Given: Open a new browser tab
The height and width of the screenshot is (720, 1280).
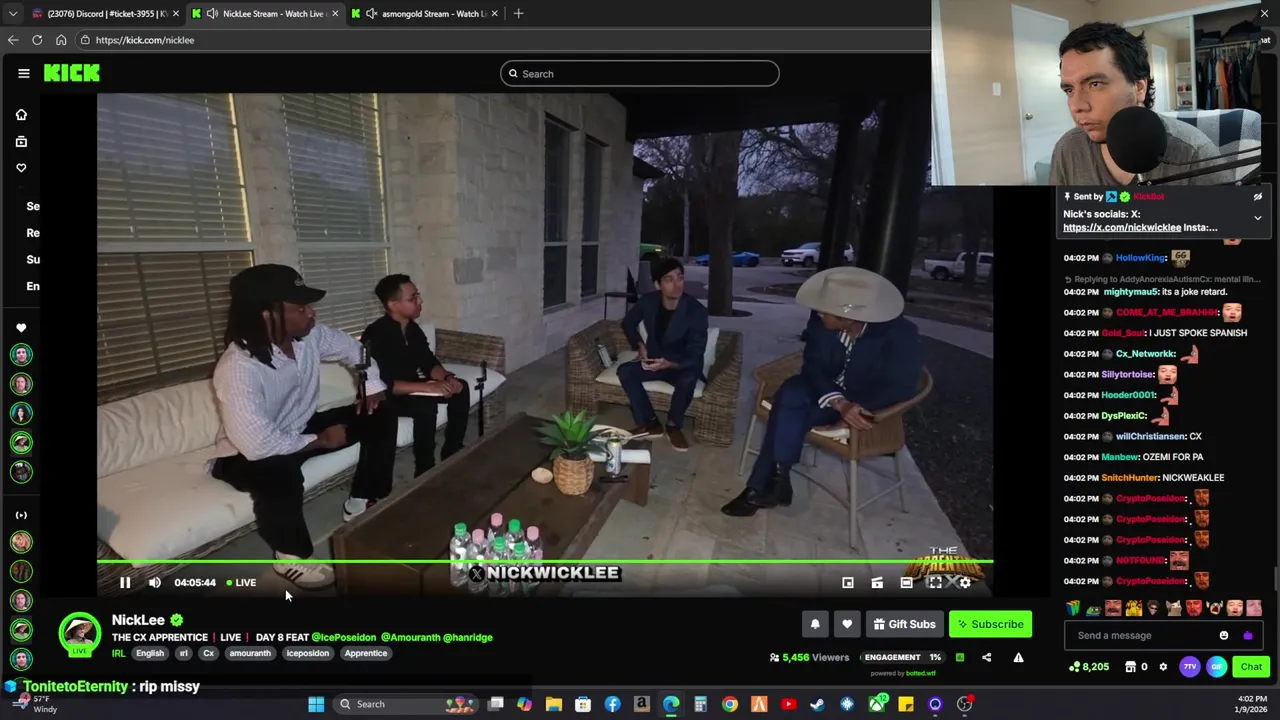Looking at the screenshot, I should click(x=518, y=13).
